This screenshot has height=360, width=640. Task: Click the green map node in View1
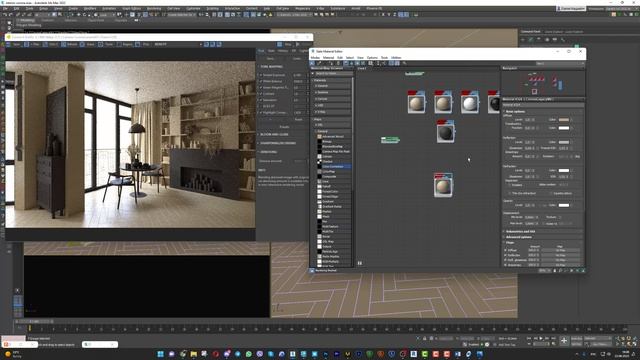(x=390, y=140)
